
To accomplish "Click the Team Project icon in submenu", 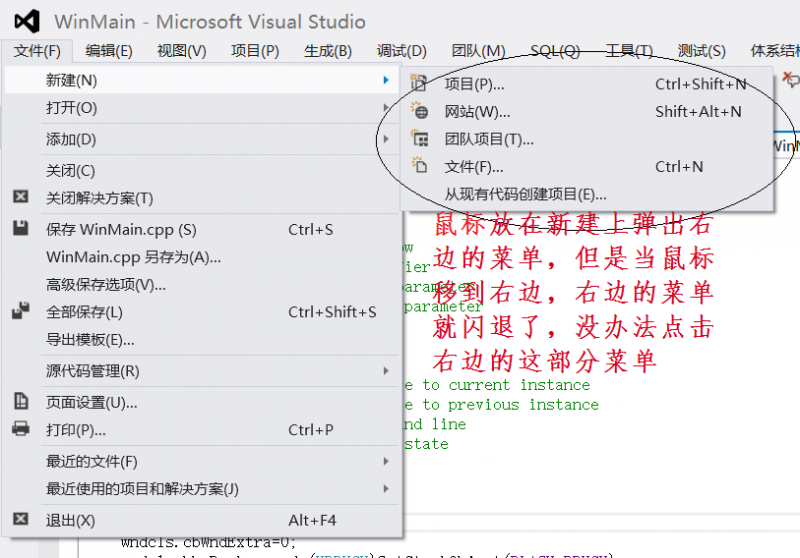I will click(x=419, y=138).
